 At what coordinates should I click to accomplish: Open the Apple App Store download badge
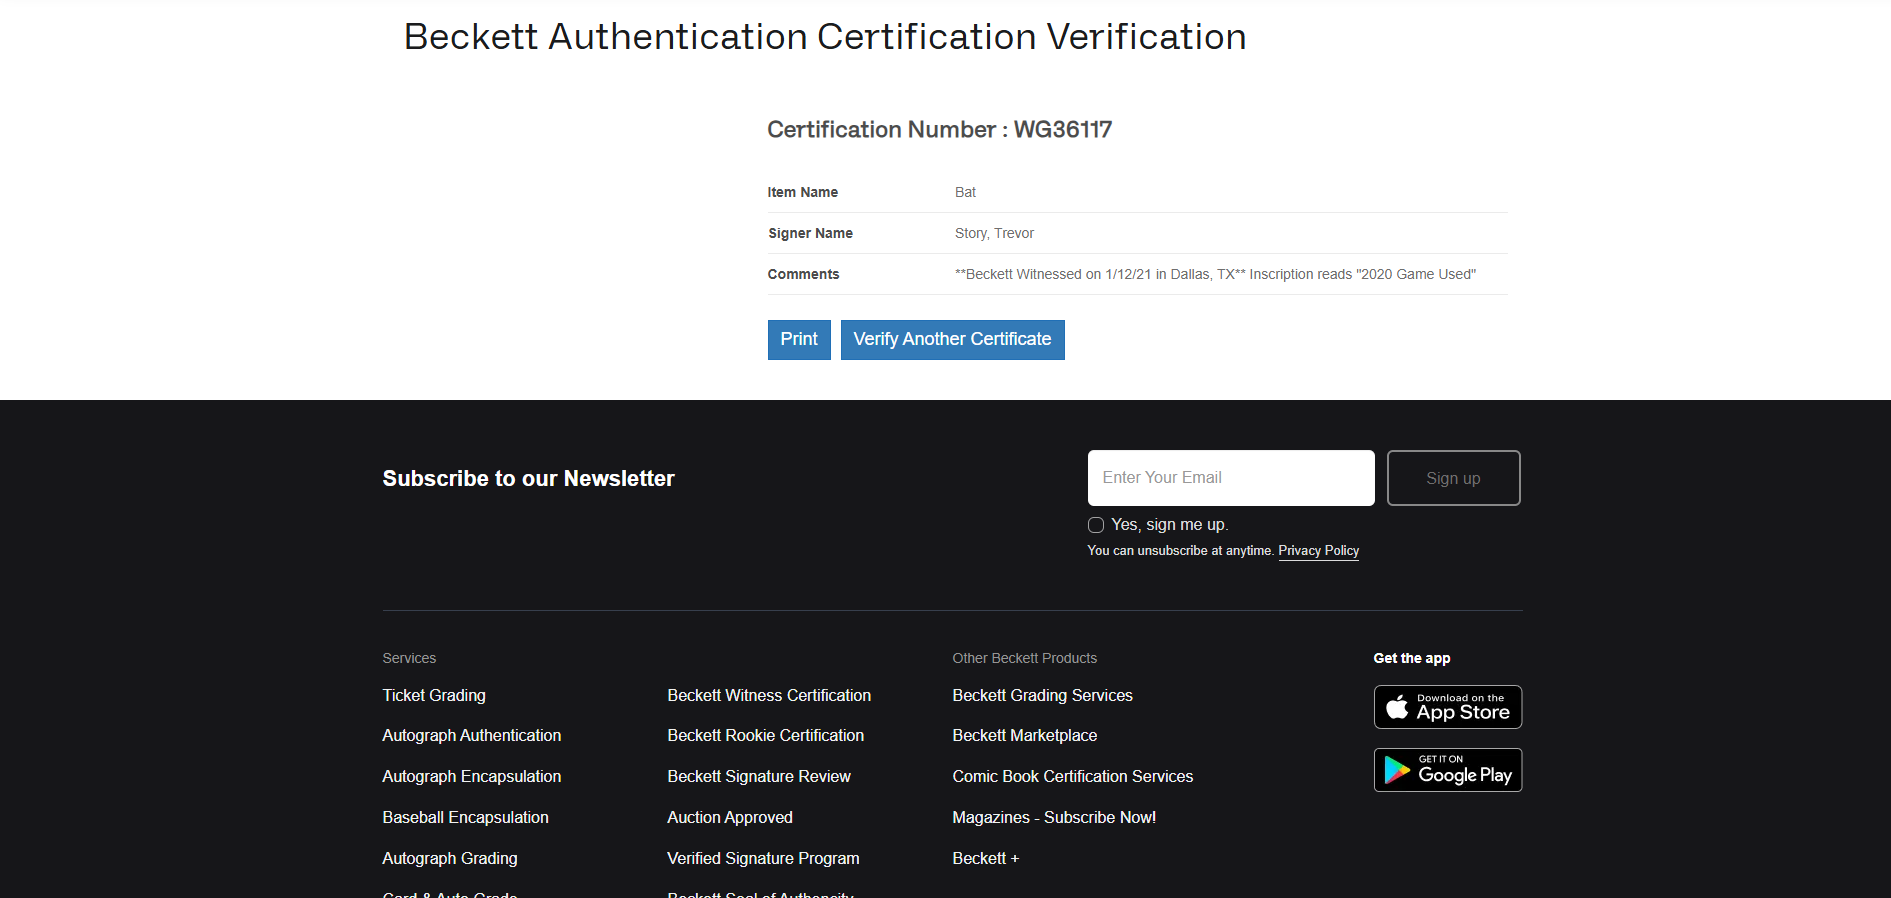(x=1448, y=707)
